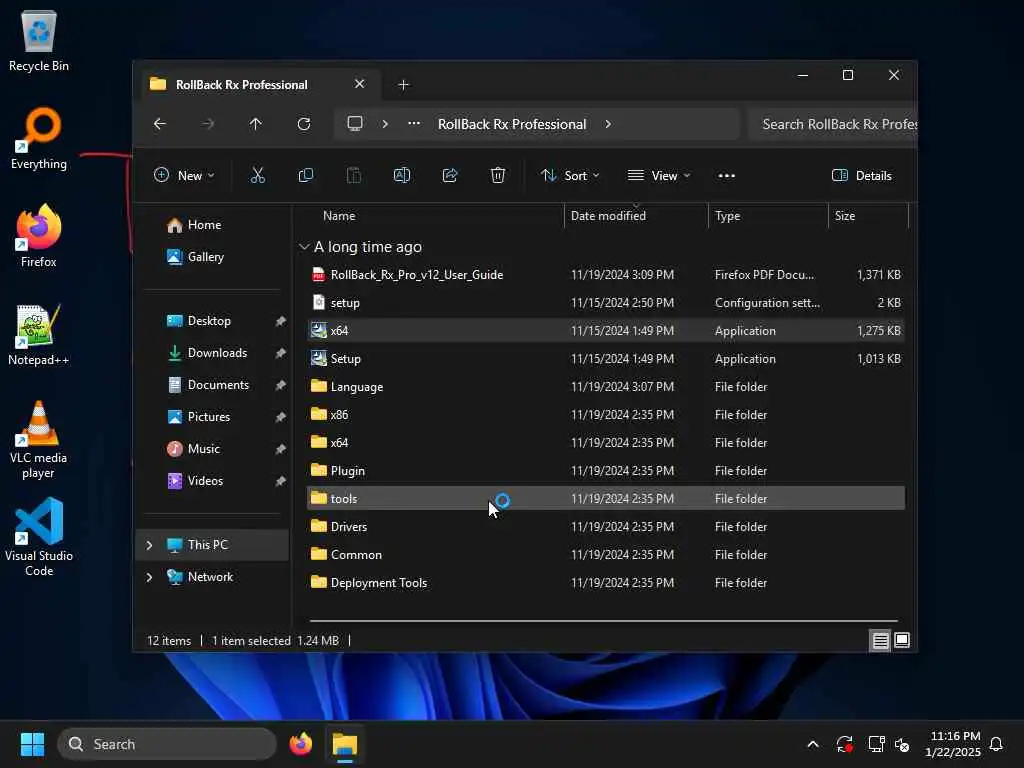
Task: Launch Firefox from the desktop shortcut
Action: 39,236
